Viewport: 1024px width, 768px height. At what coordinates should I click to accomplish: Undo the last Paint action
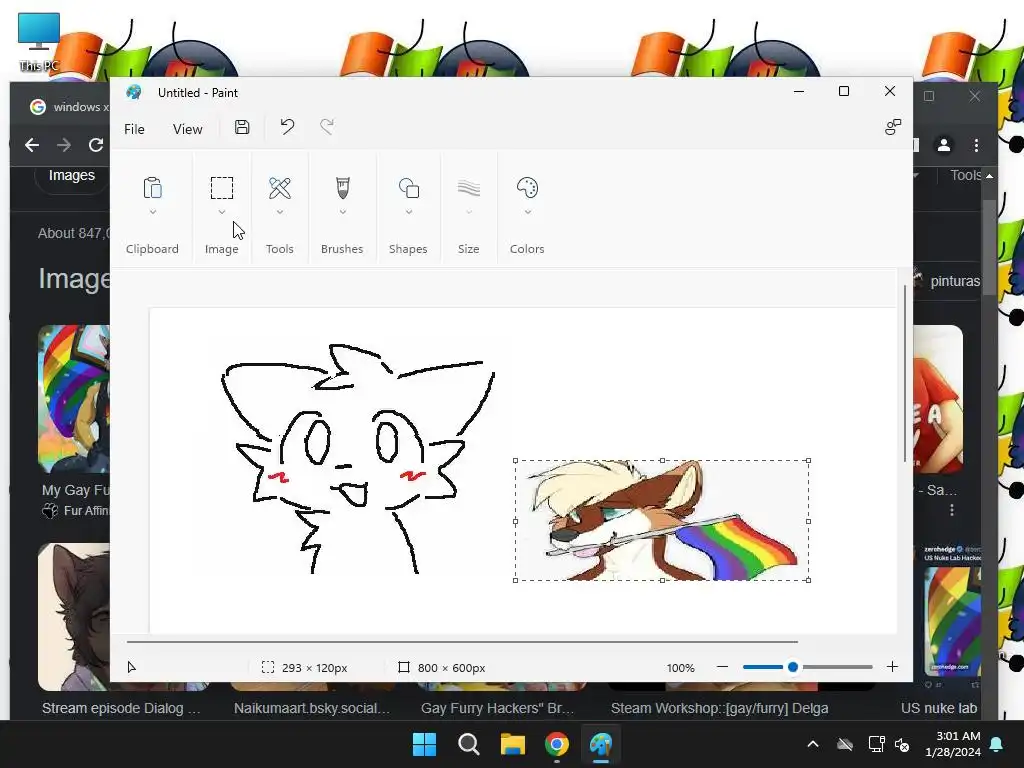pyautogui.click(x=287, y=127)
